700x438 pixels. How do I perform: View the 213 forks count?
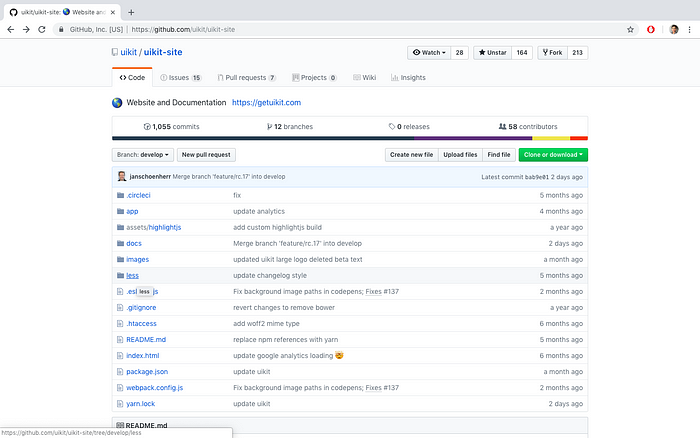pyautogui.click(x=577, y=52)
